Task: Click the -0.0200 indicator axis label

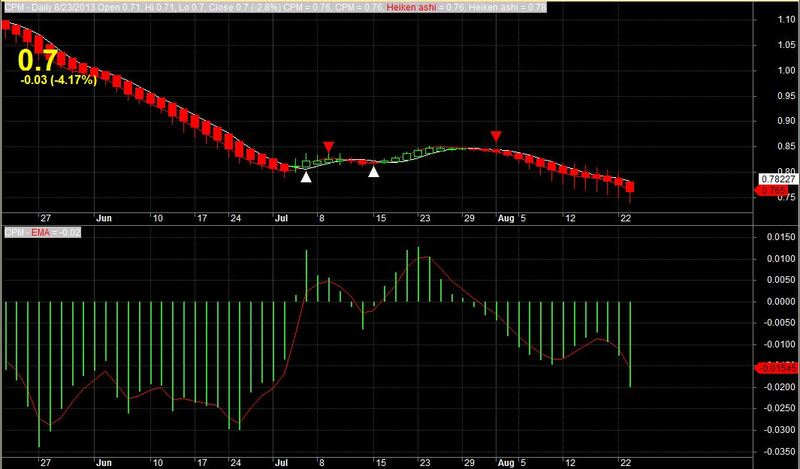Action: [780, 386]
